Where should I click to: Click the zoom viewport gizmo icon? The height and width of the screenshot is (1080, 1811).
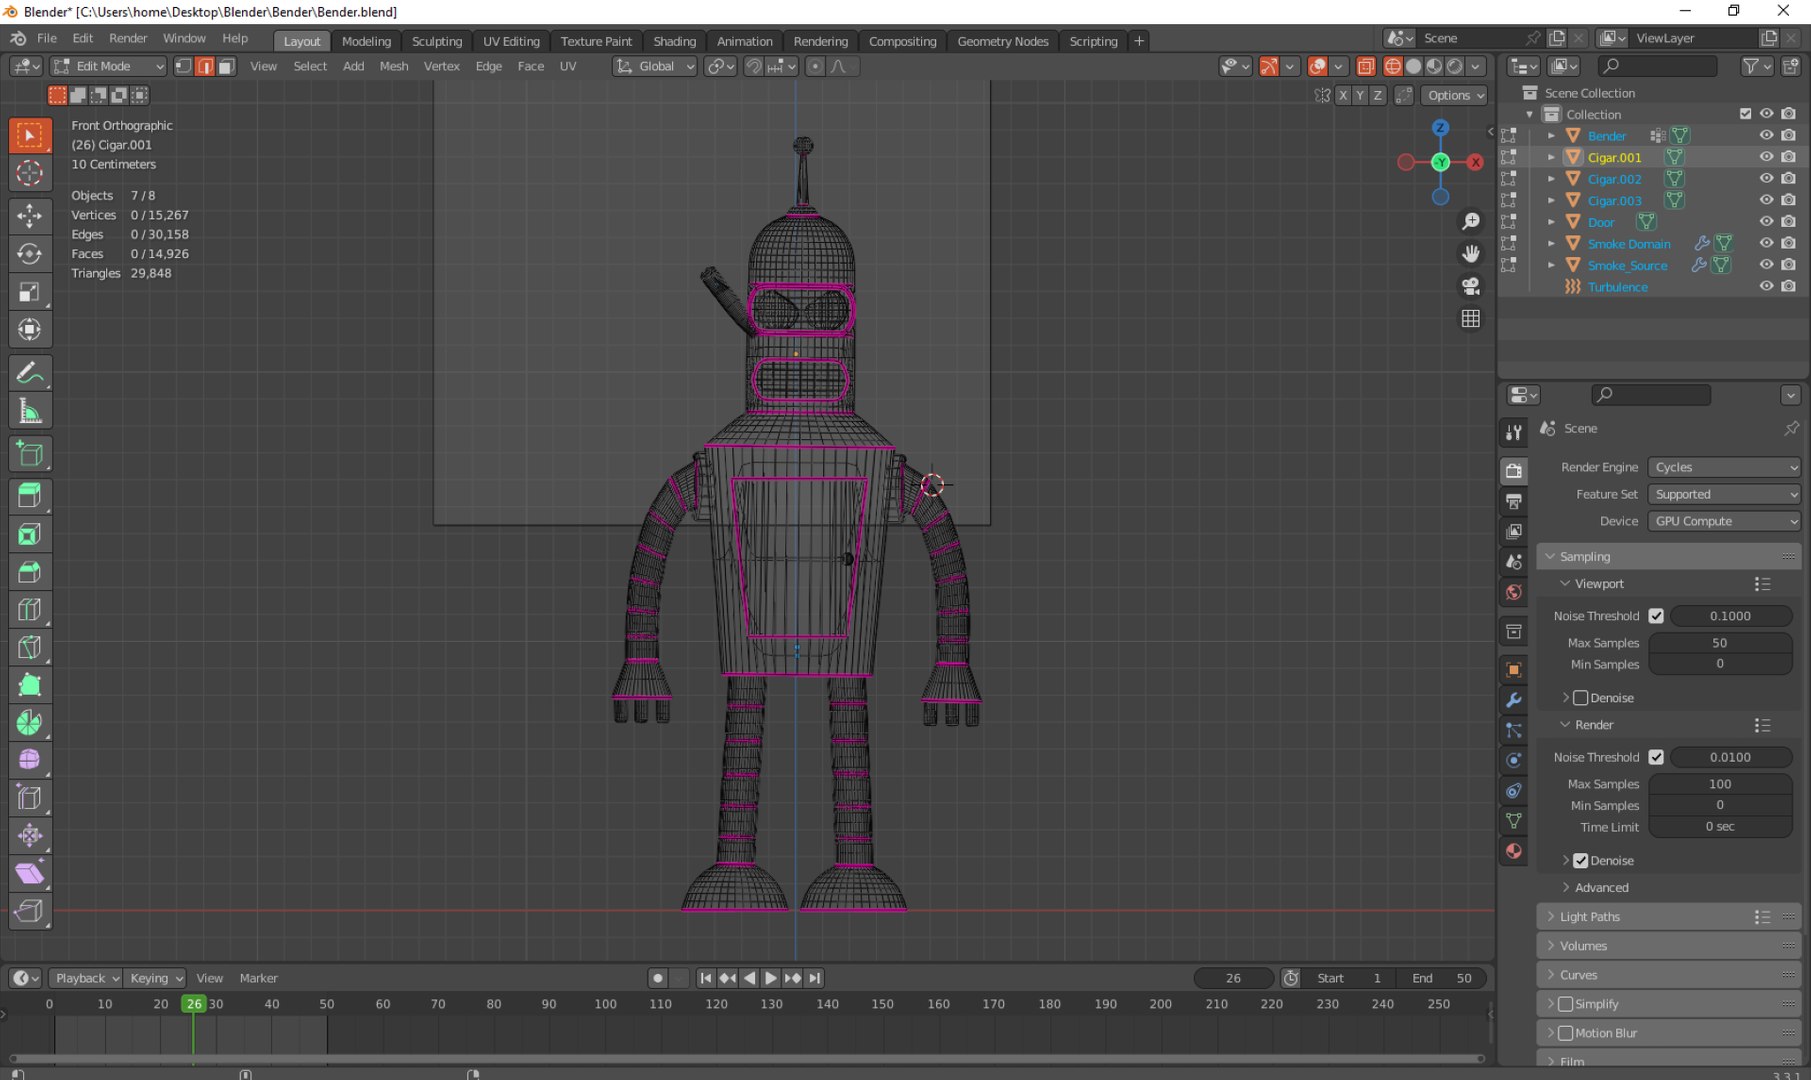[1470, 221]
